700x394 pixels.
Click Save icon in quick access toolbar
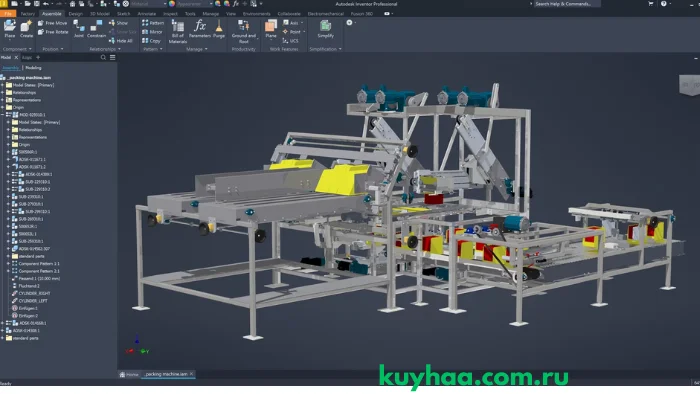[x=36, y=4]
